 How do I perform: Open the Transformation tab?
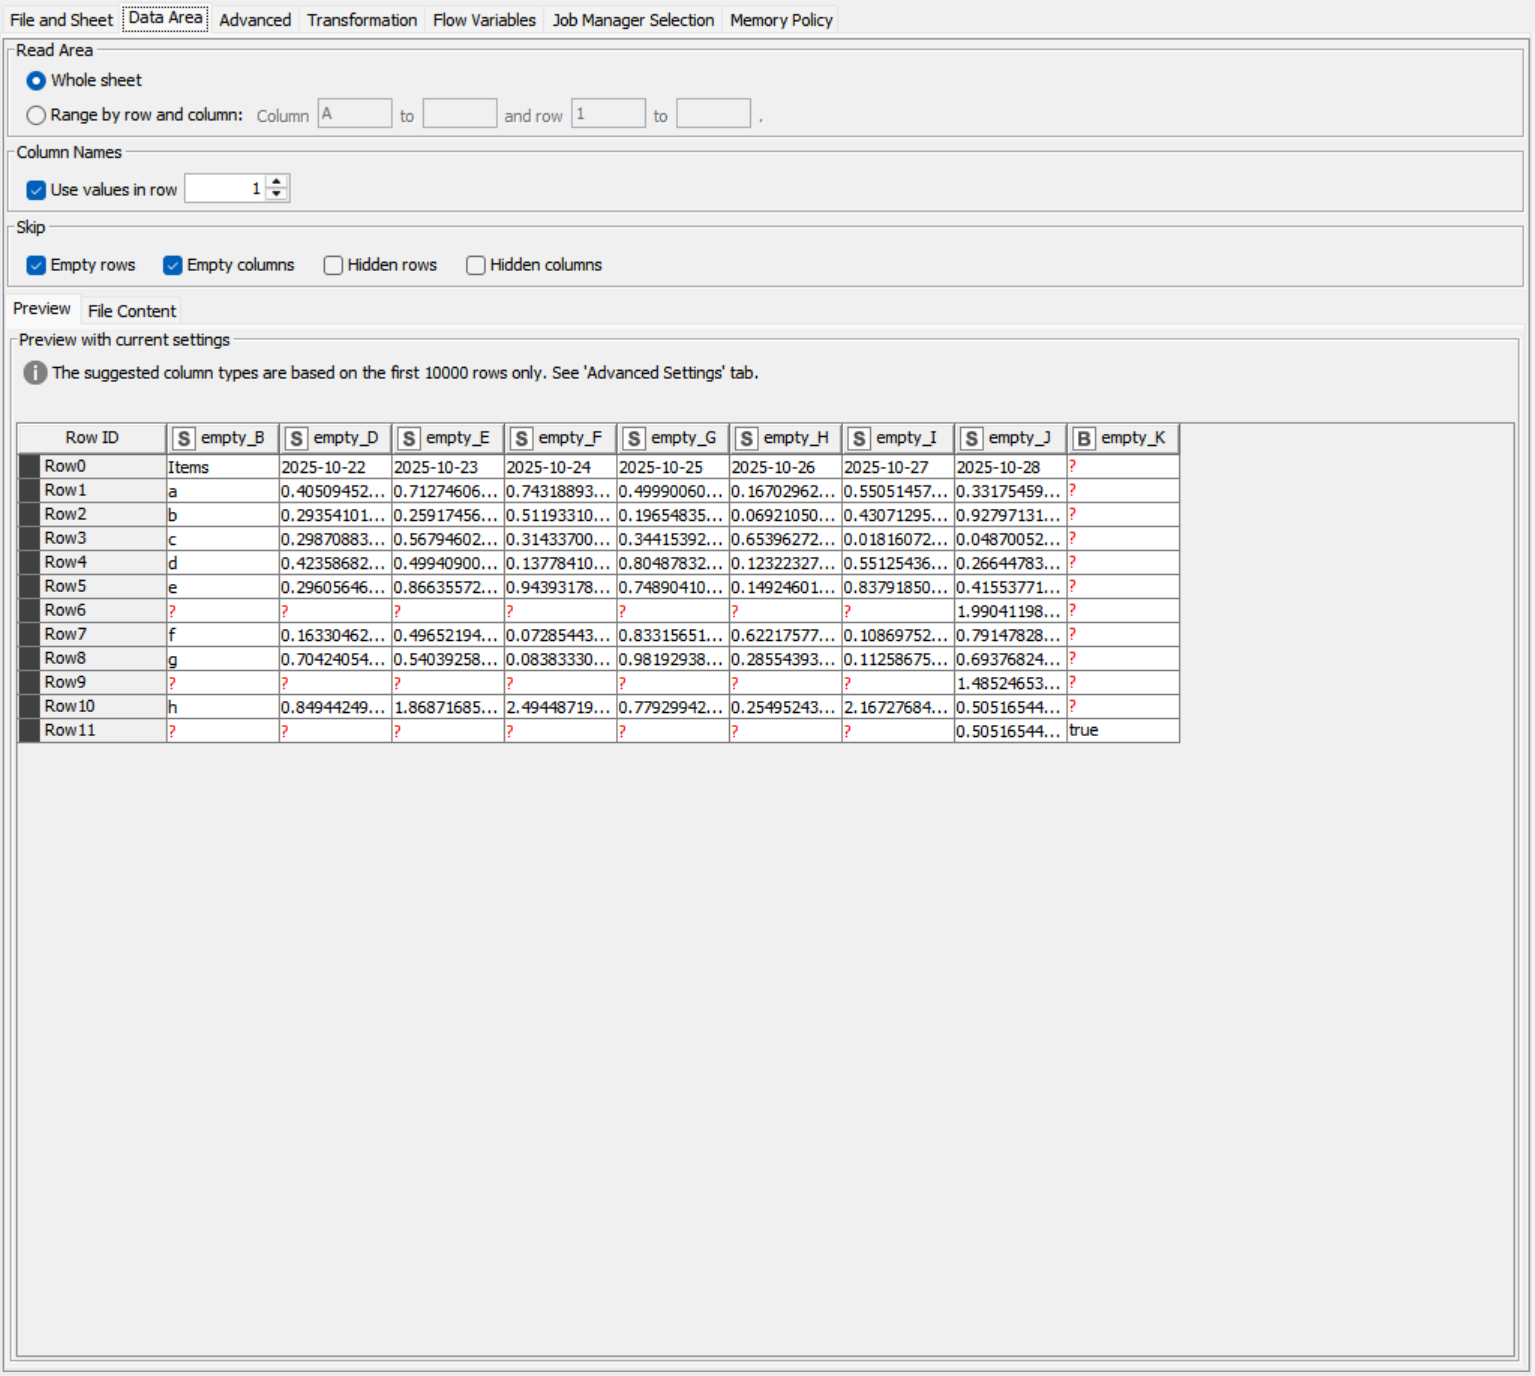(x=361, y=20)
